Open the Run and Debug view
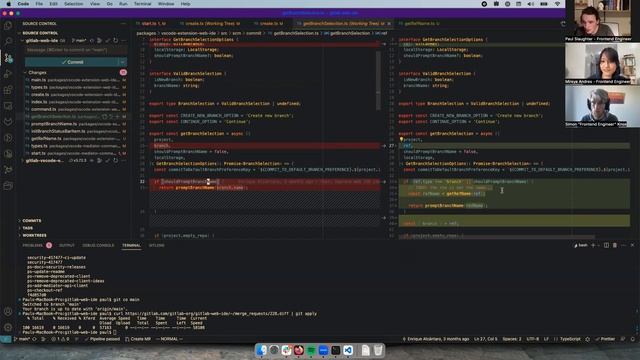Image resolution: width=640 pixels, height=360 pixels. coord(8,74)
